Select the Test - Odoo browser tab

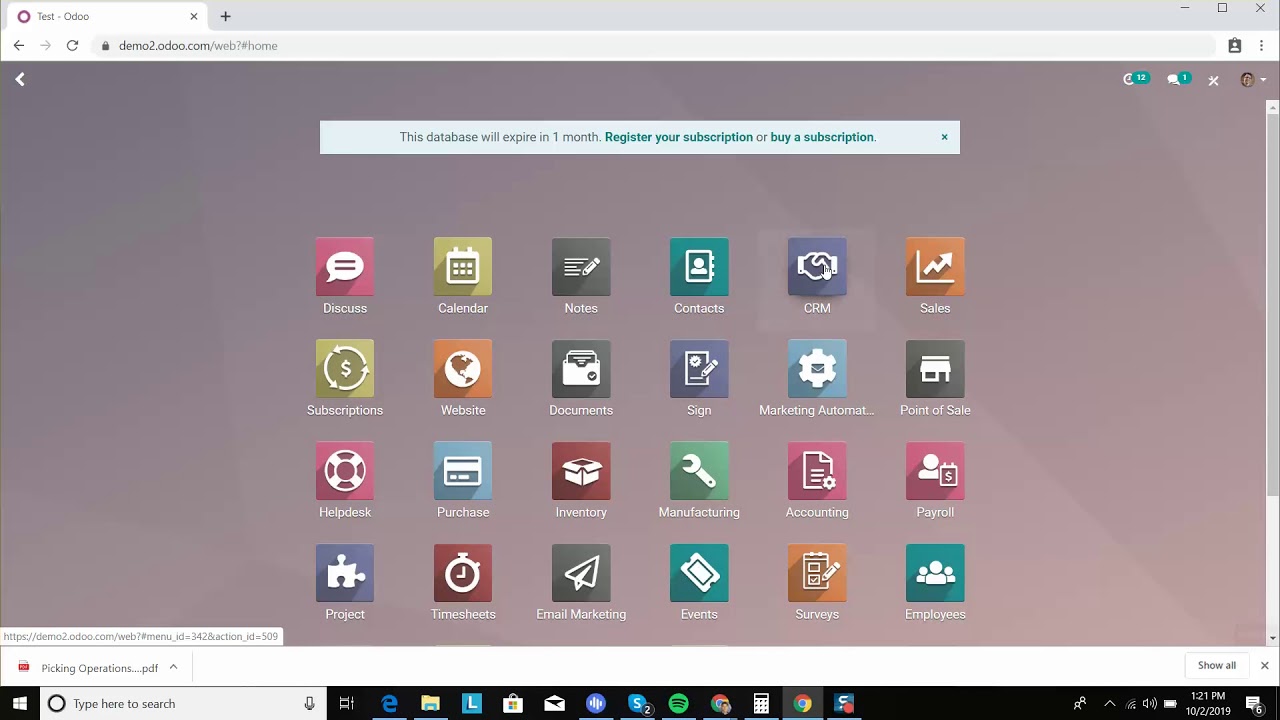coord(108,16)
